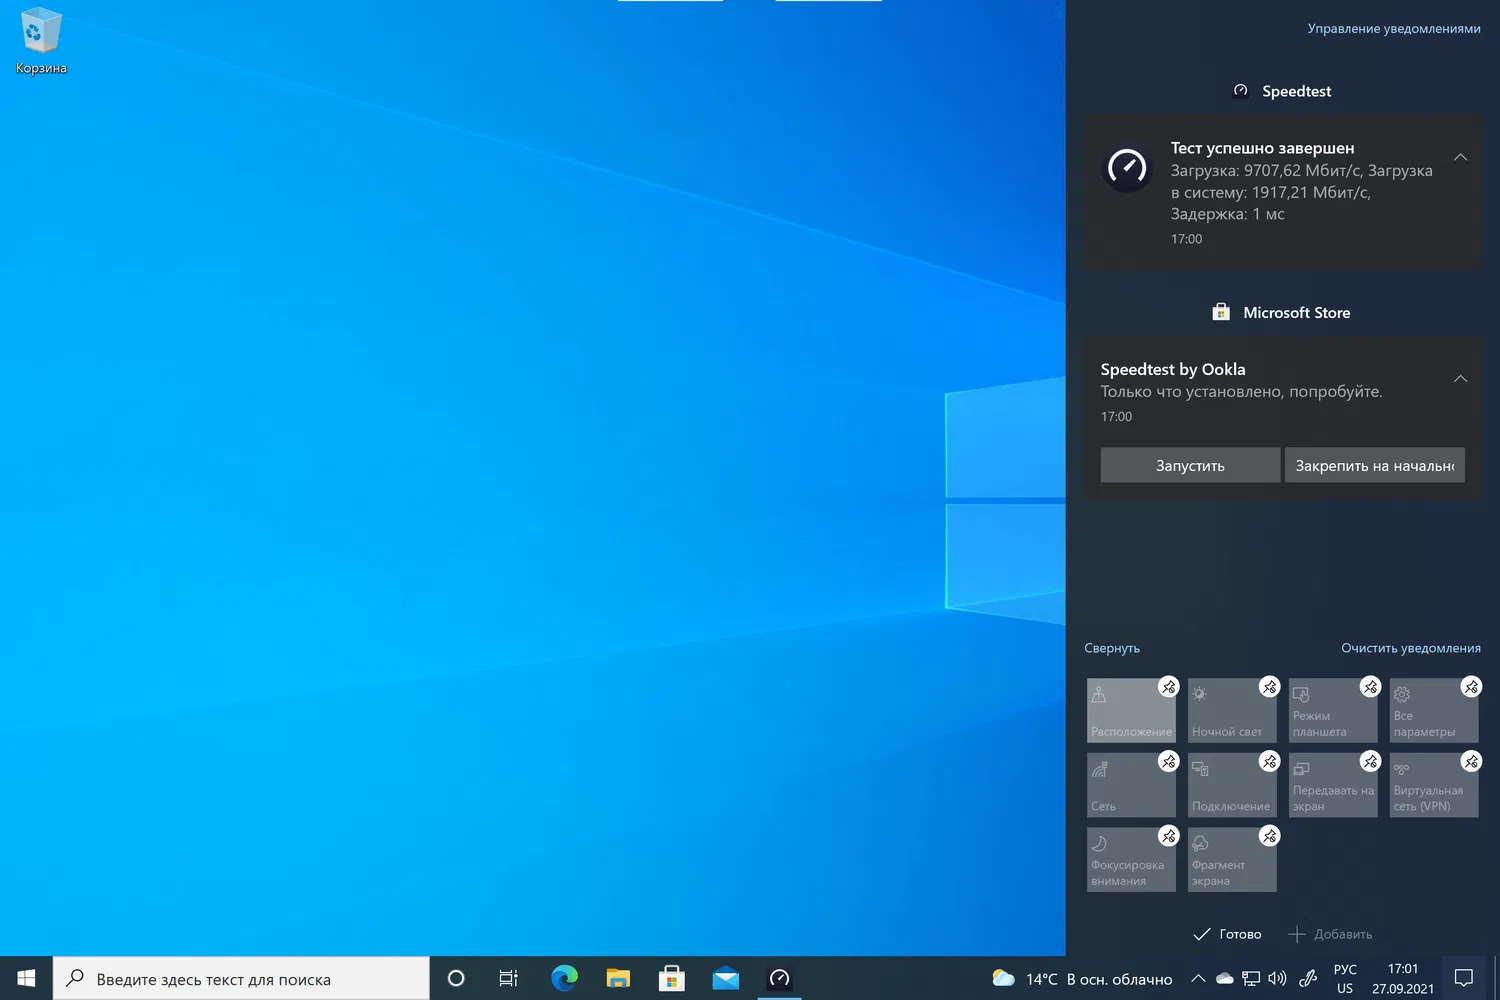The width and height of the screenshot is (1500, 1000).
Task: Click Свернуть to collapse quick actions
Action: (1112, 648)
